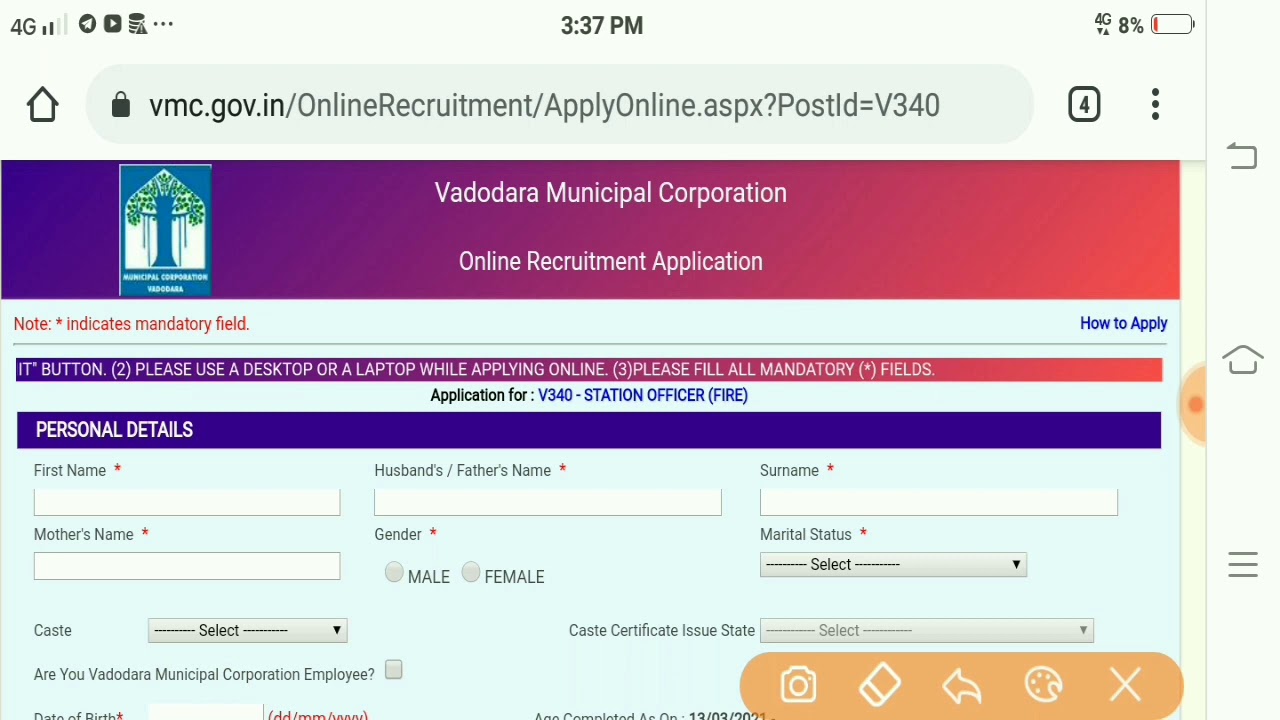
Task: Focus the First Name input field
Action: click(x=187, y=502)
